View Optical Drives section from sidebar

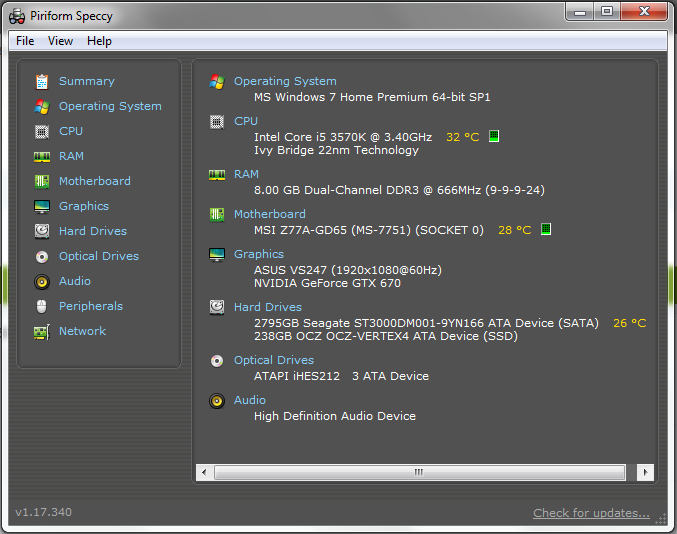point(99,256)
